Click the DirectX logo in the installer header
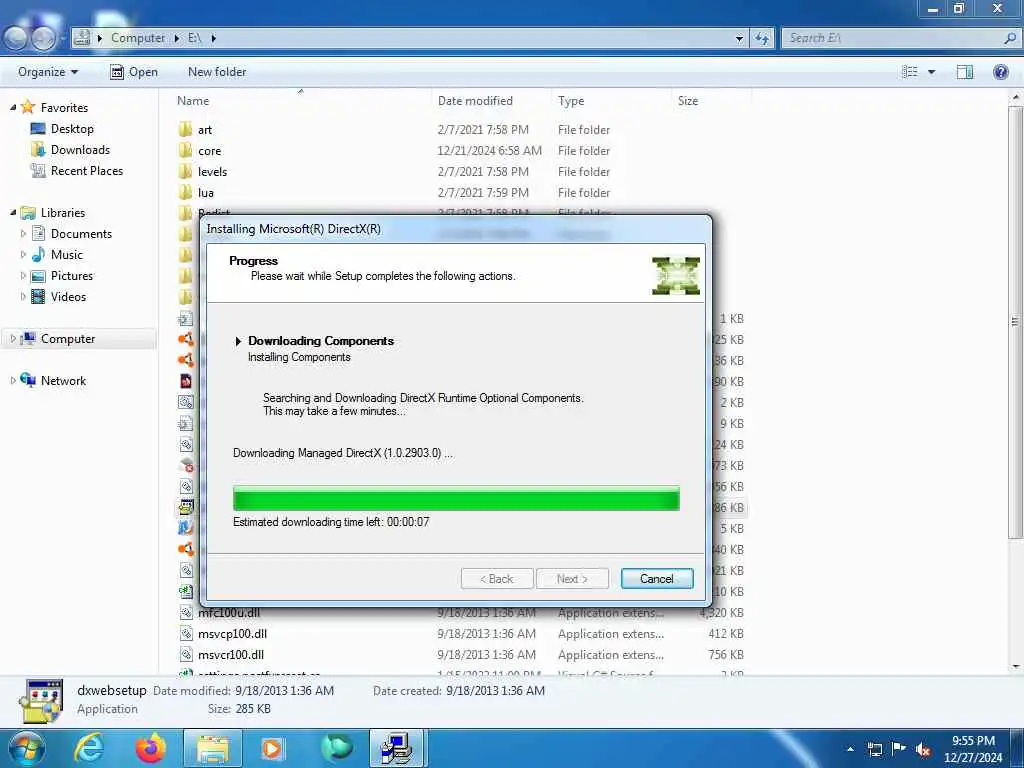Screen dimensions: 1024x768 point(676,276)
